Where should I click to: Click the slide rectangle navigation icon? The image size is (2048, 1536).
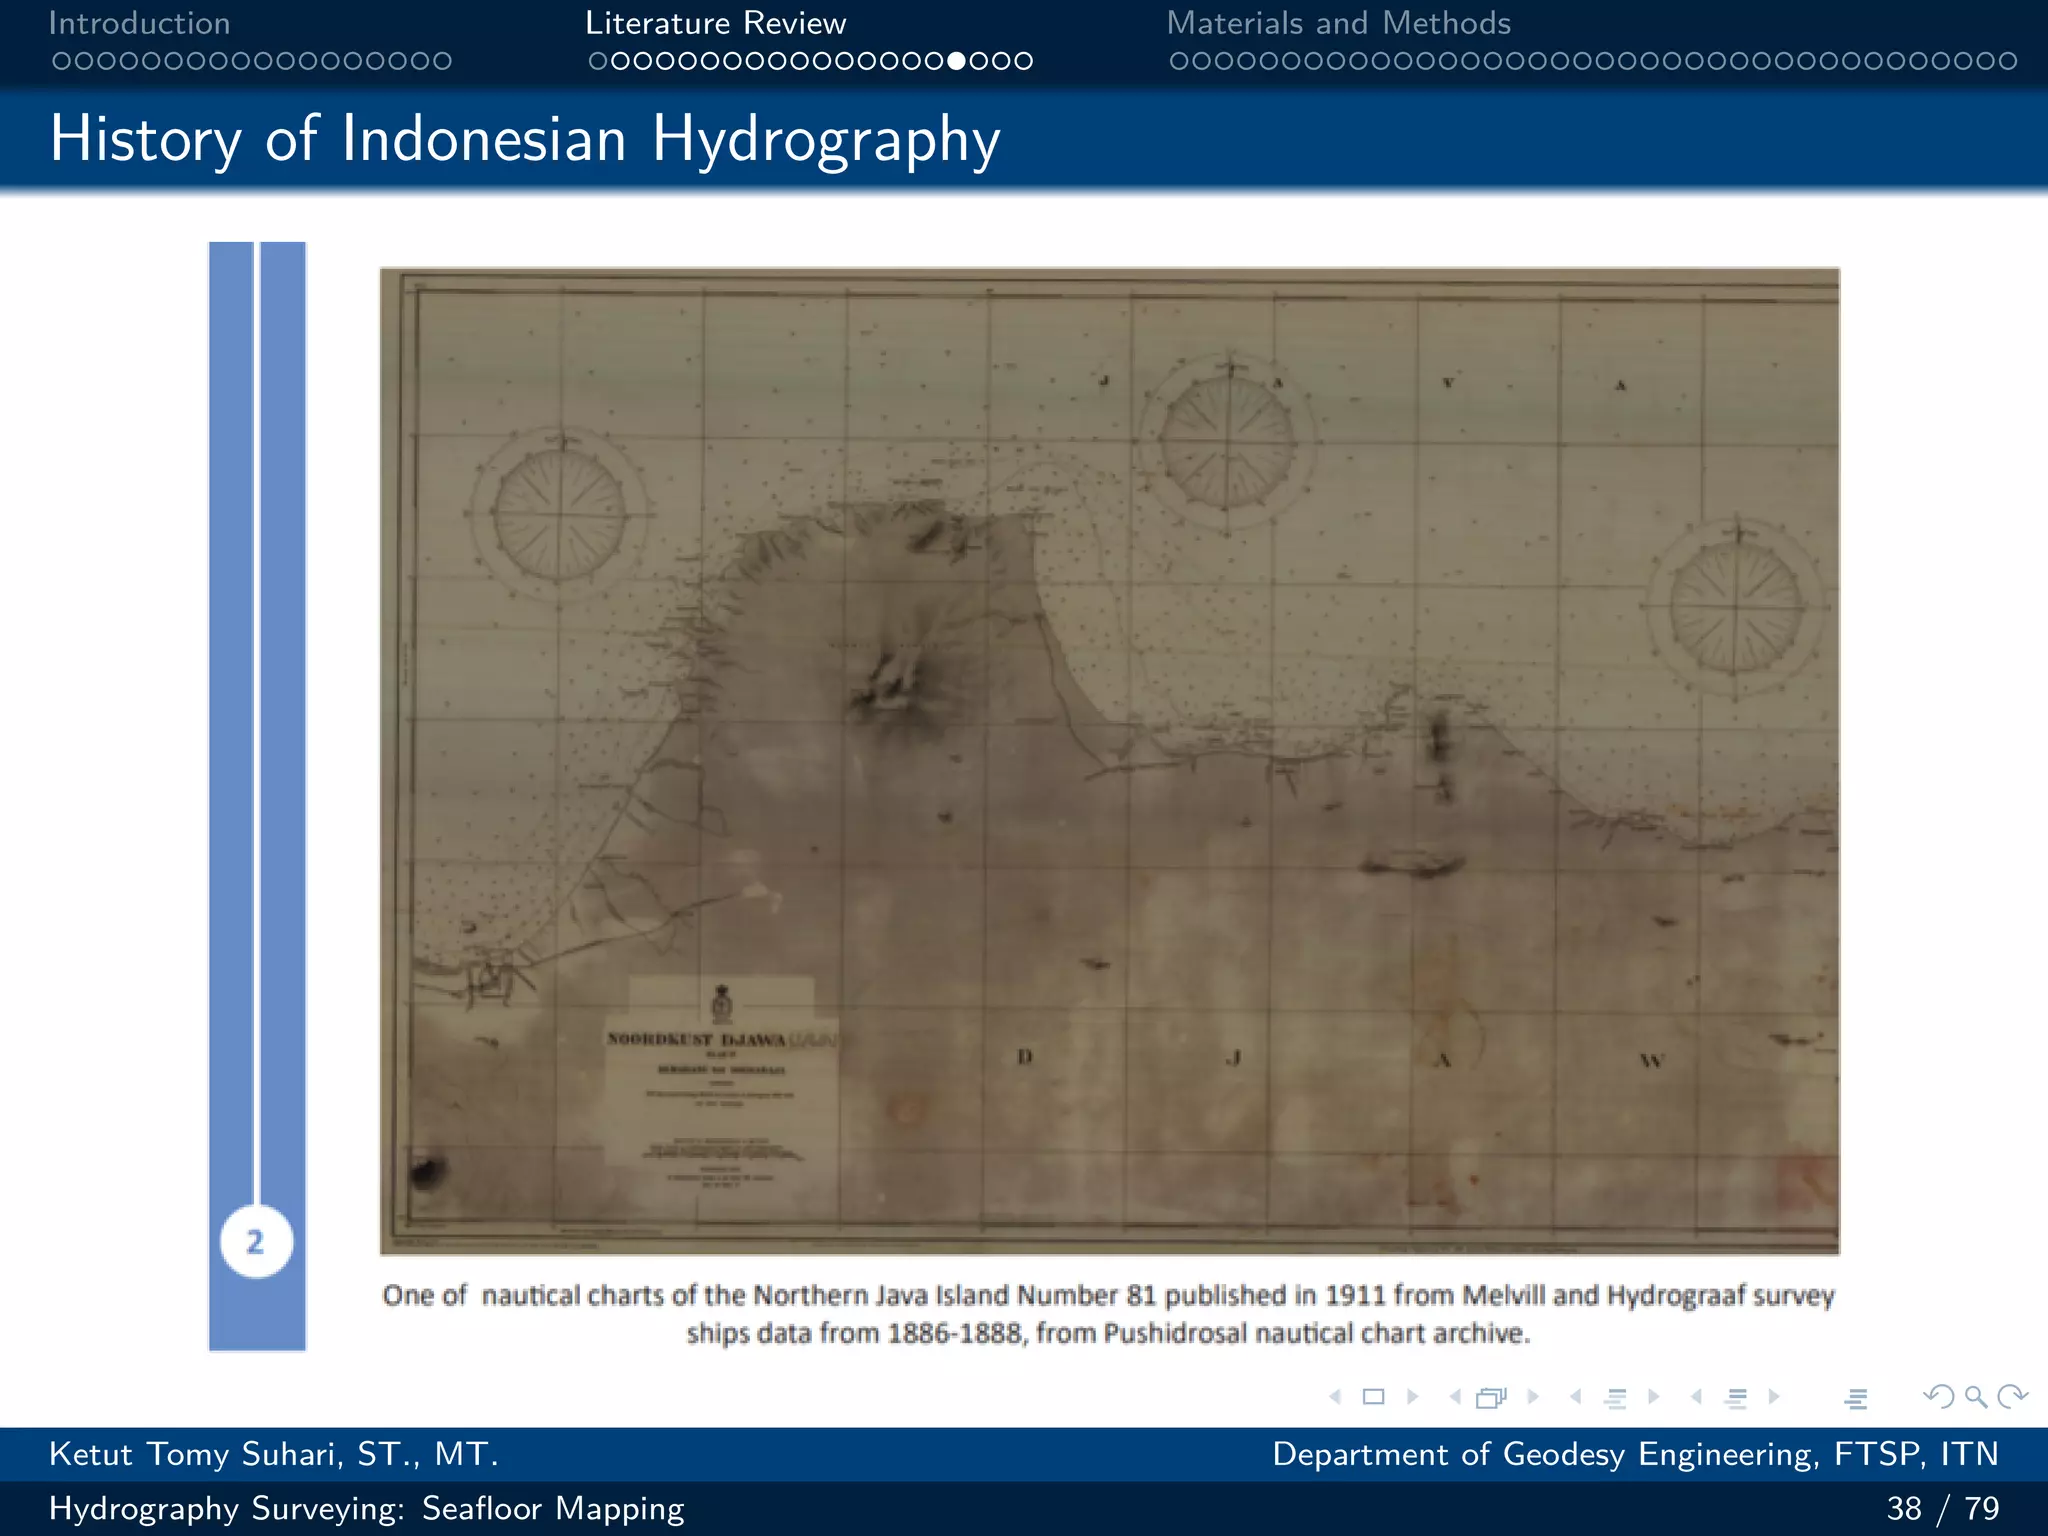(x=1374, y=1397)
